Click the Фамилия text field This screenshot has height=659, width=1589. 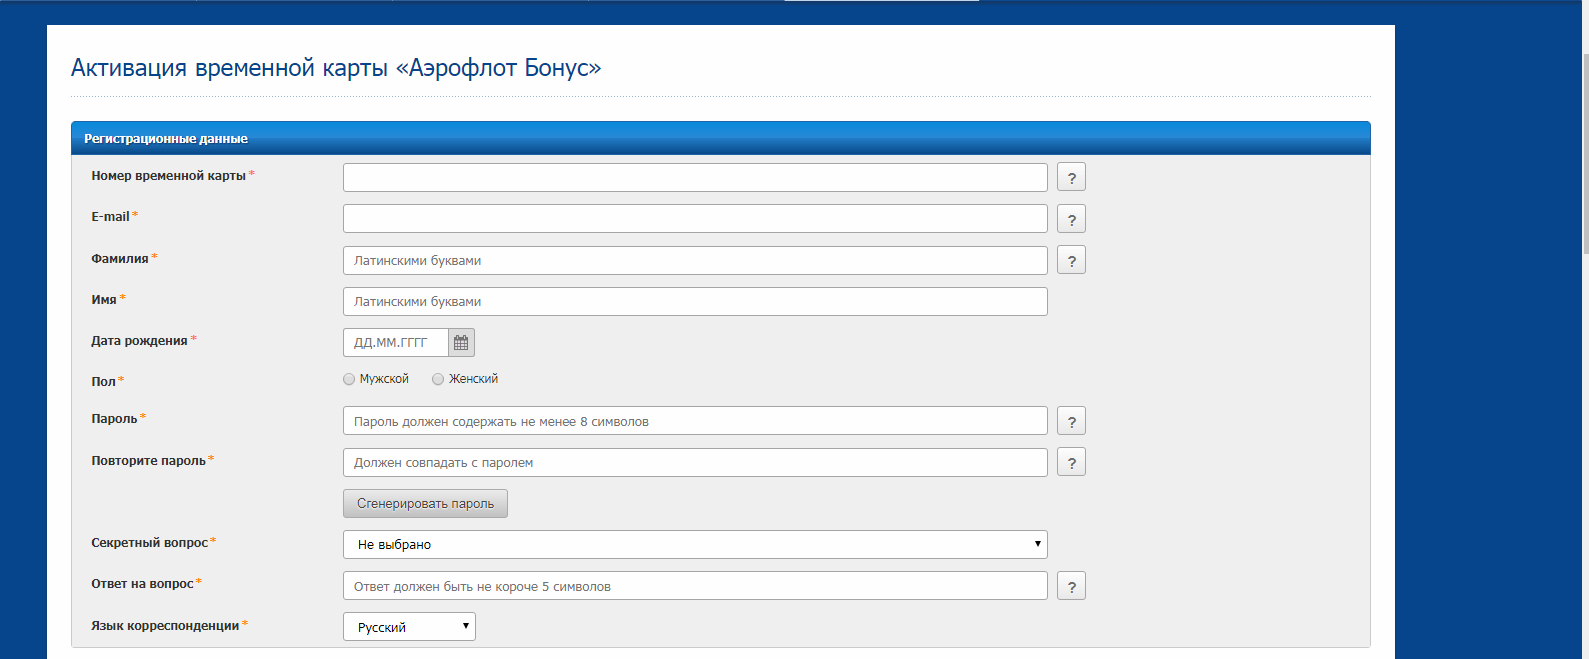pyautogui.click(x=694, y=260)
